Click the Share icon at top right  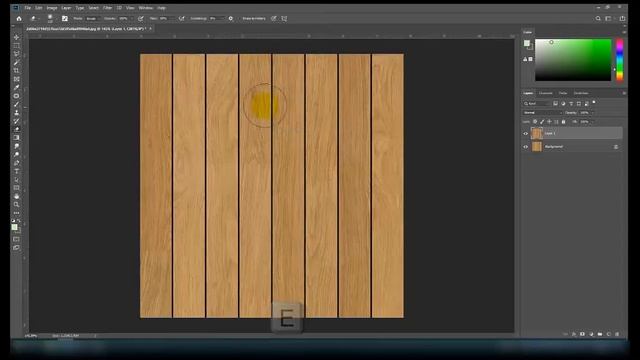(622, 18)
